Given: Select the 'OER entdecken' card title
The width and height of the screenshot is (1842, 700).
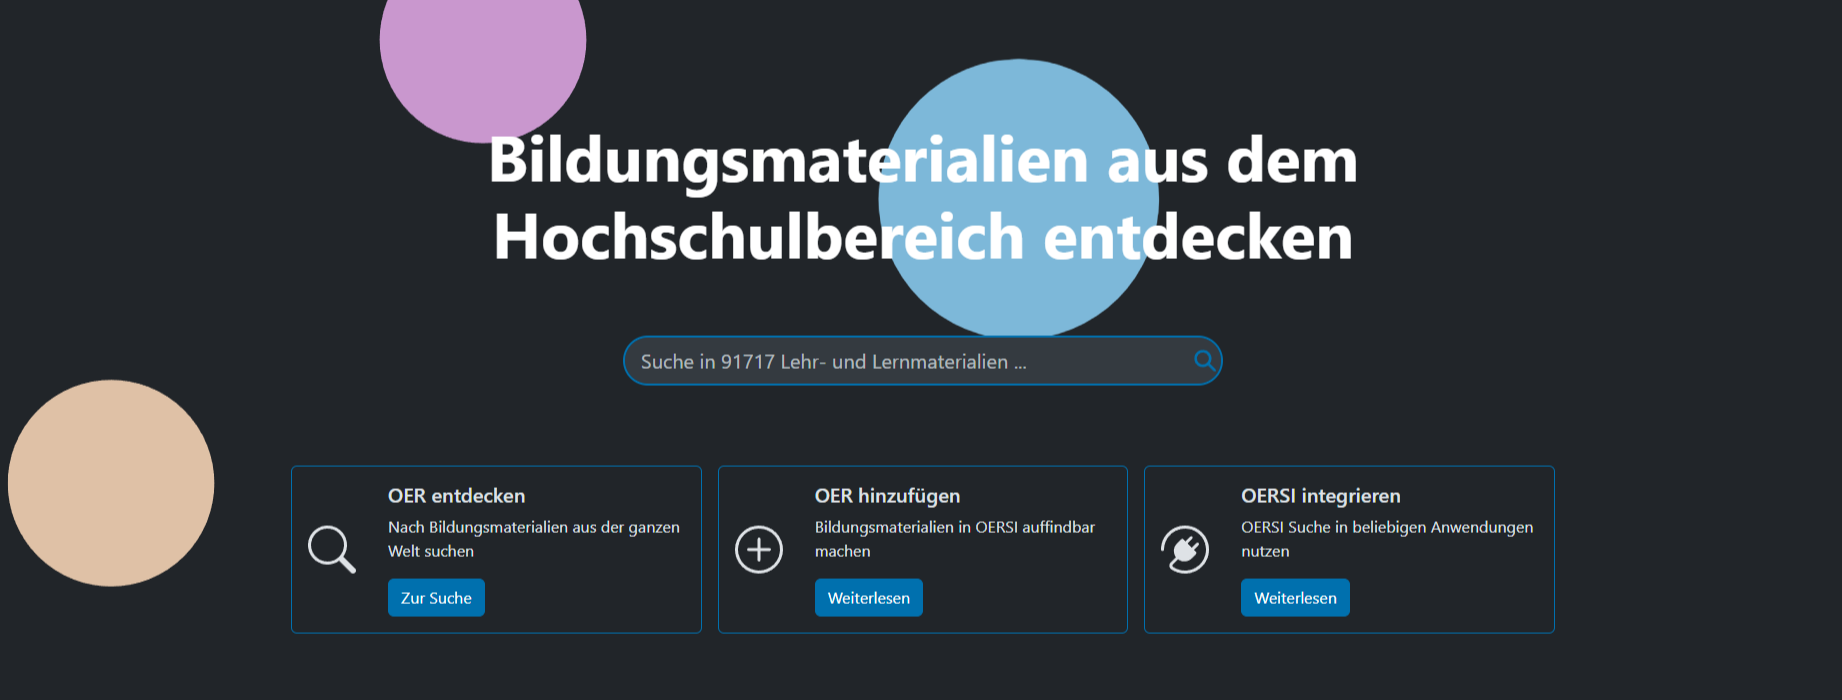Looking at the screenshot, I should 456,496.
